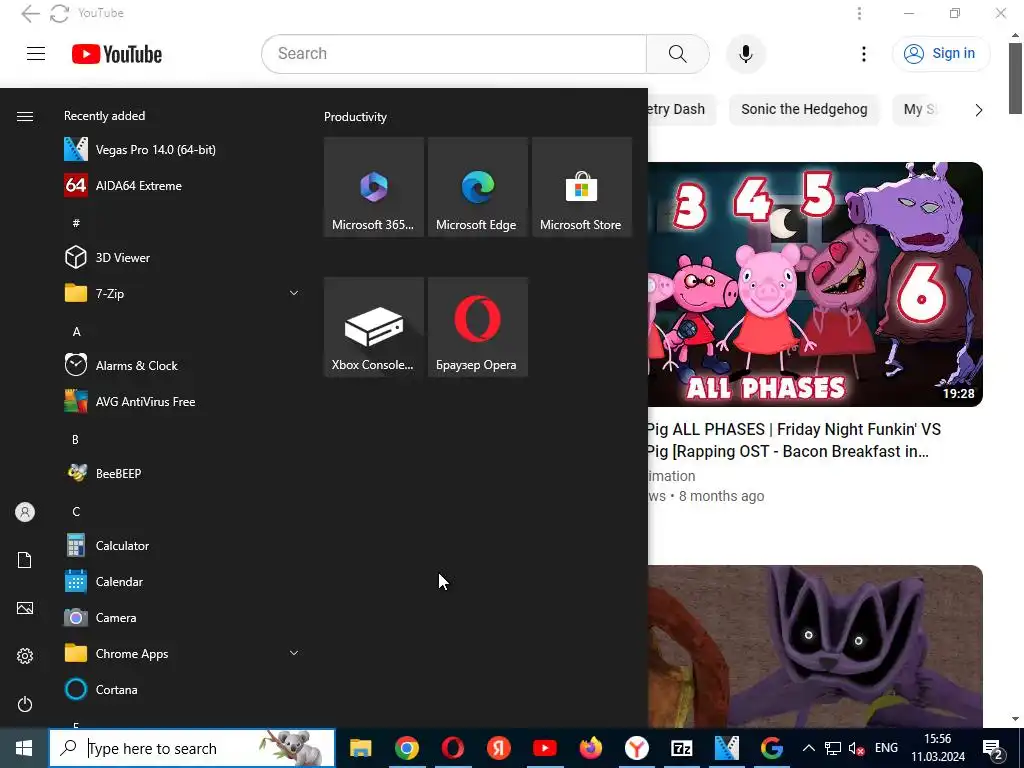Play the purple cat creature video thumbnail

click(x=815, y=647)
